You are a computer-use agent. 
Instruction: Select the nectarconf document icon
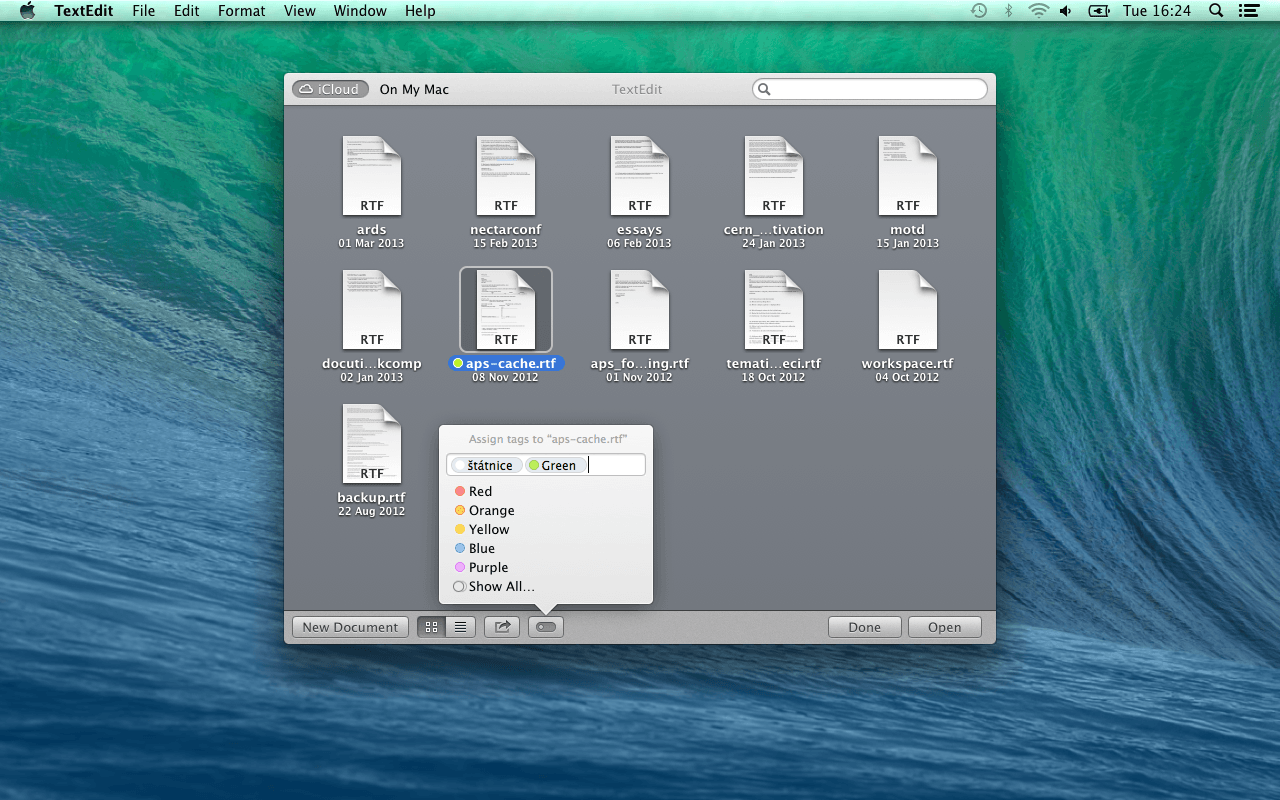(x=506, y=176)
